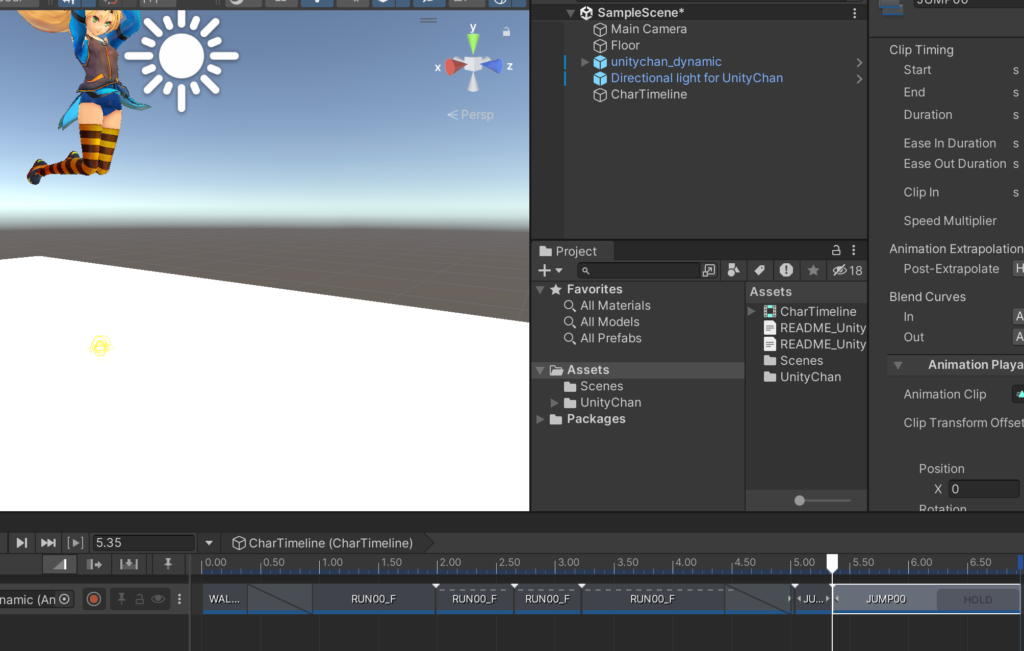
Task: Collapse the Favorites group
Action: [x=540, y=289]
